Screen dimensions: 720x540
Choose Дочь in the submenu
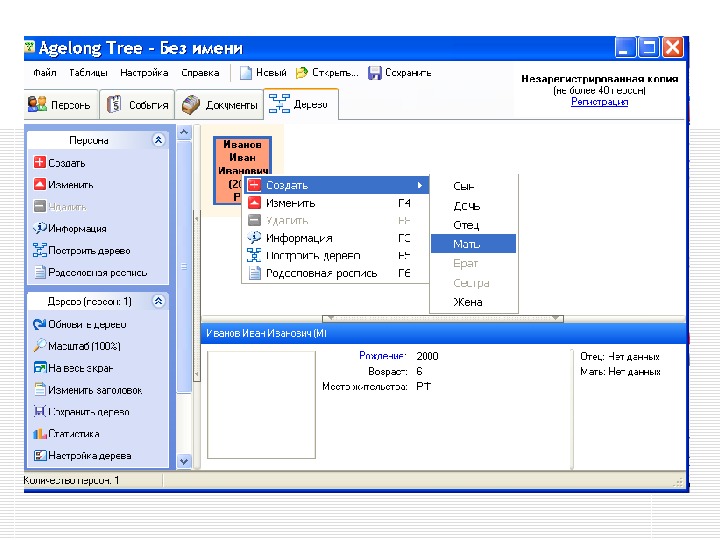tap(473, 206)
